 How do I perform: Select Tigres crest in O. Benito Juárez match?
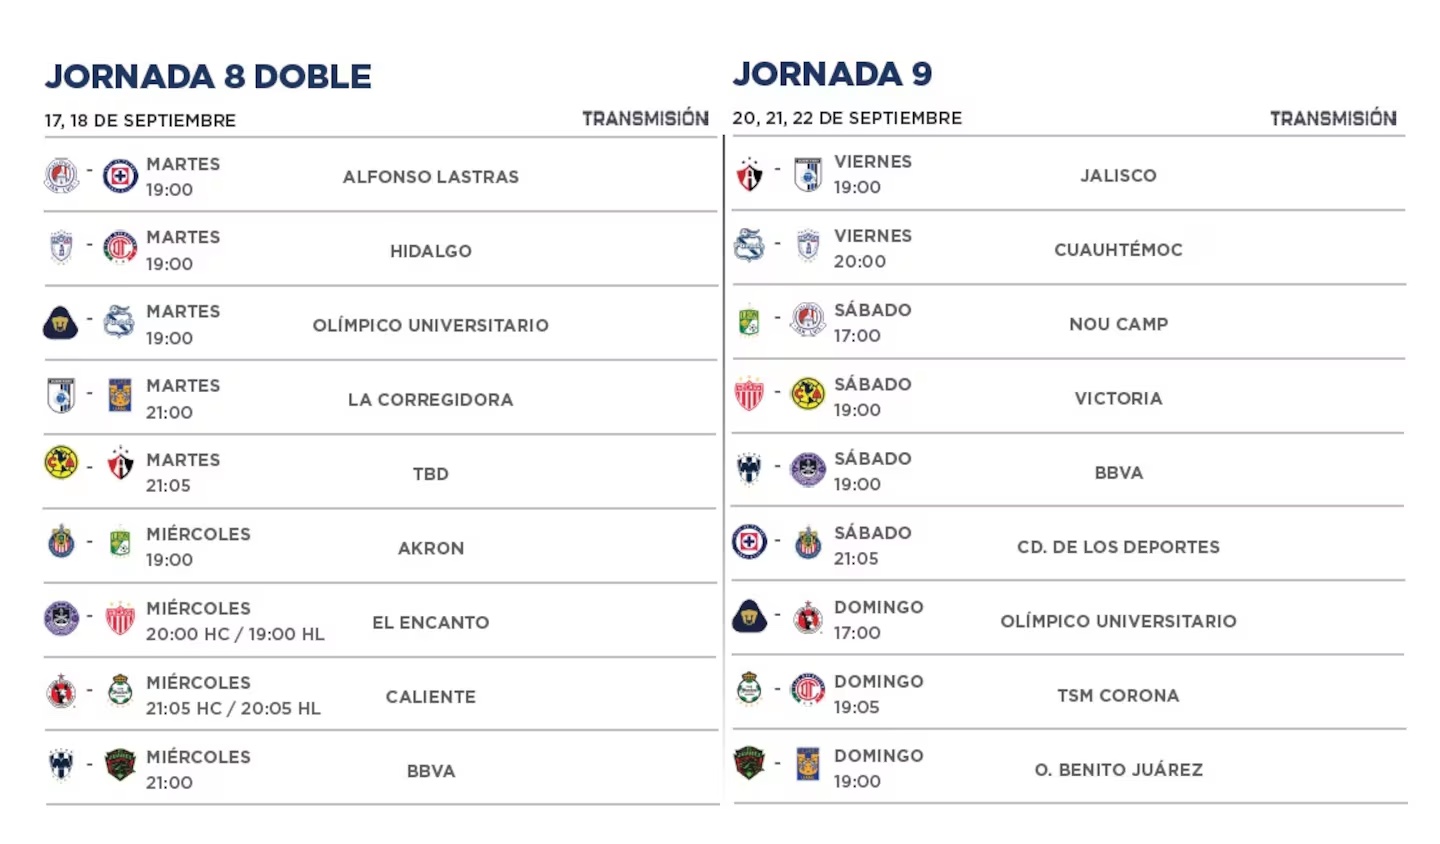808,765
